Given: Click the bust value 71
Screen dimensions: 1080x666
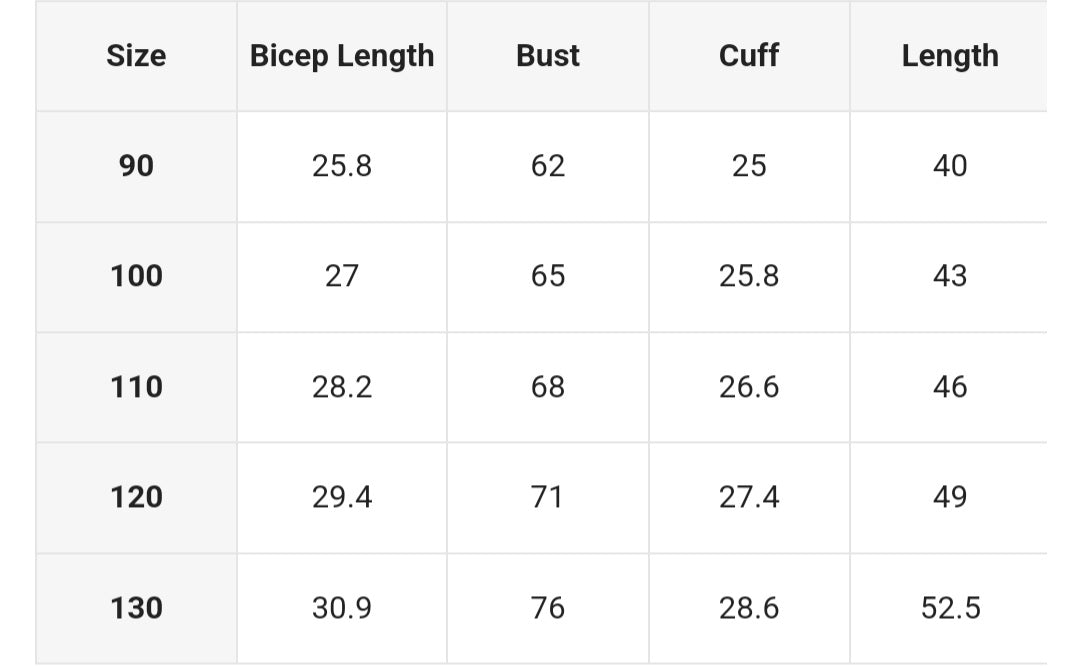Looking at the screenshot, I should point(548,497).
